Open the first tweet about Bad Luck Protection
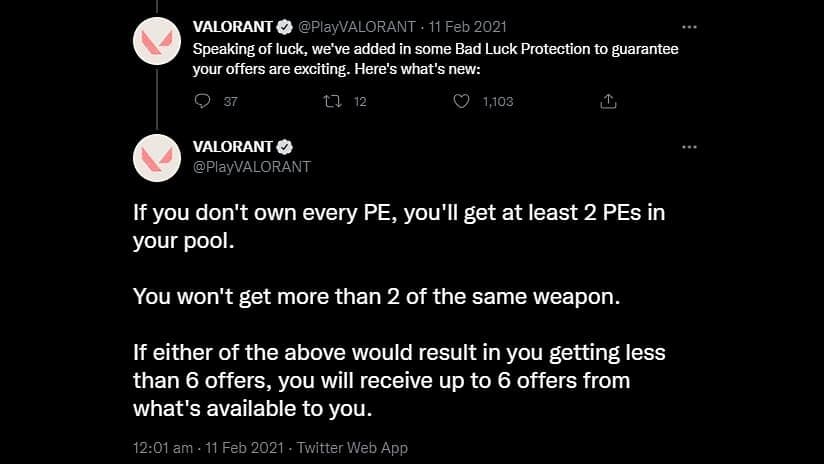Screen dimensions: 824x464 click(x=435, y=59)
